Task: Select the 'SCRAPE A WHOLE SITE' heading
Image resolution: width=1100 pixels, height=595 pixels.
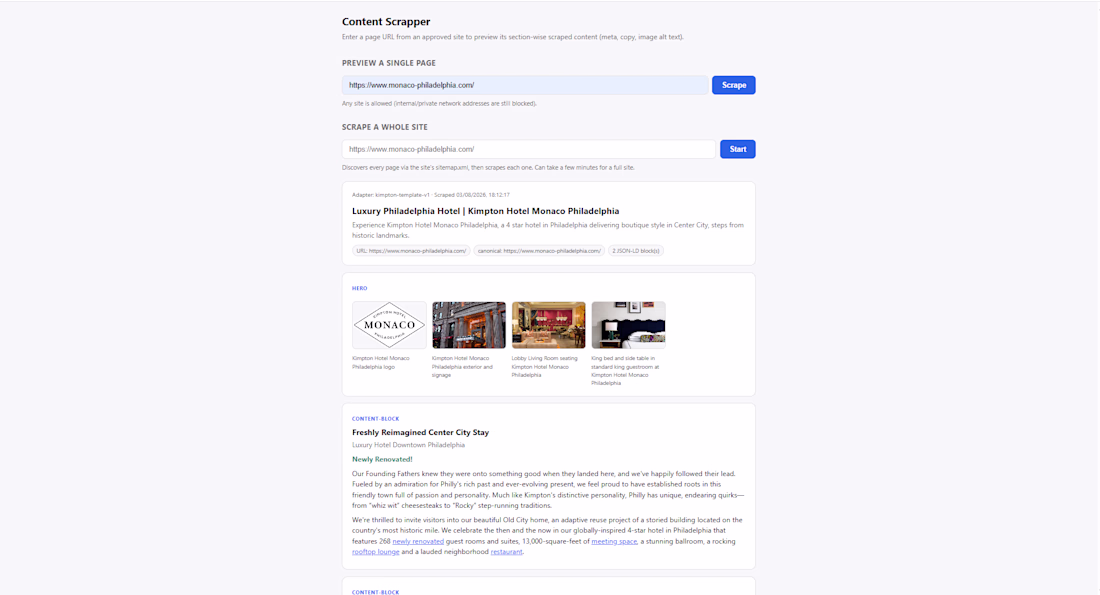Action: (384, 127)
